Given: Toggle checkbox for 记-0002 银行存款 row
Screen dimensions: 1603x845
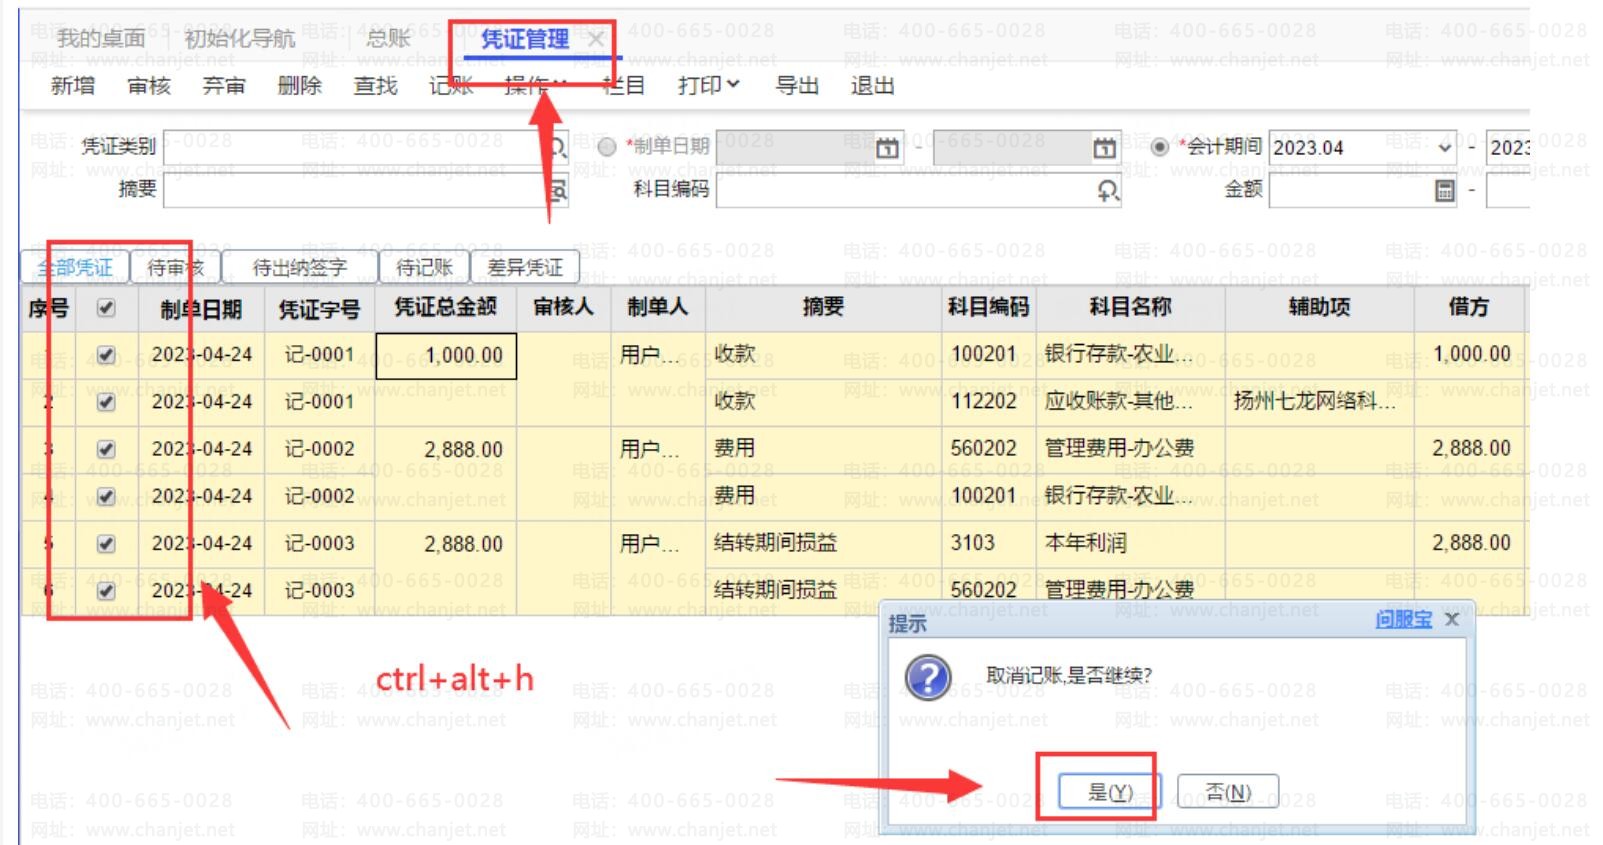Looking at the screenshot, I should (x=106, y=496).
